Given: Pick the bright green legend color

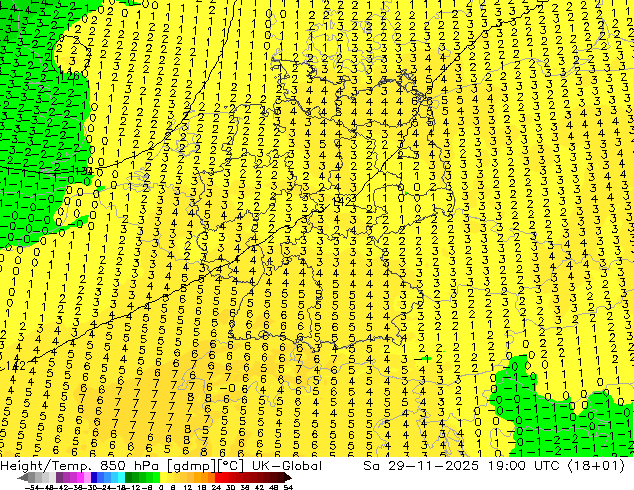Looking at the screenshot, I should click(x=156, y=477).
